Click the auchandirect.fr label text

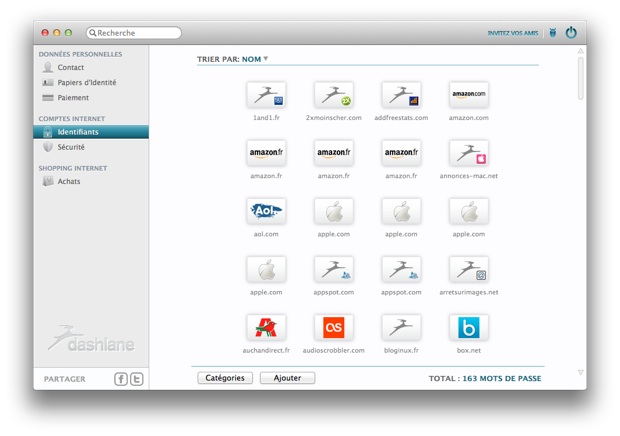(x=266, y=350)
